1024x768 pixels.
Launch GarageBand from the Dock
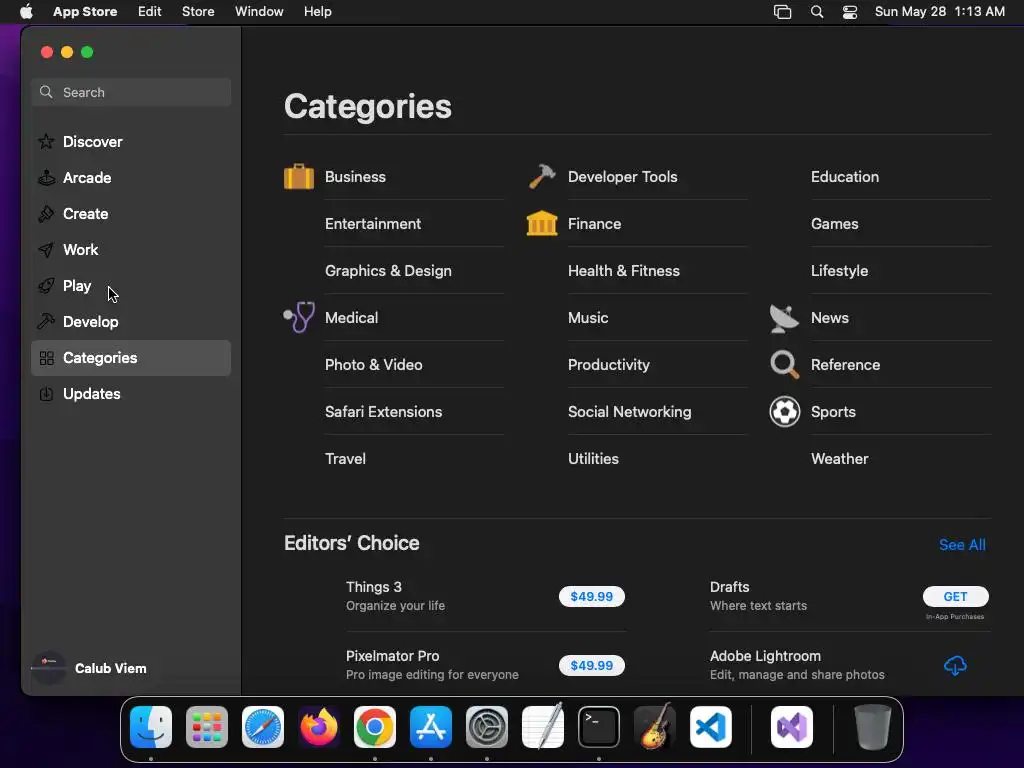tap(655, 727)
